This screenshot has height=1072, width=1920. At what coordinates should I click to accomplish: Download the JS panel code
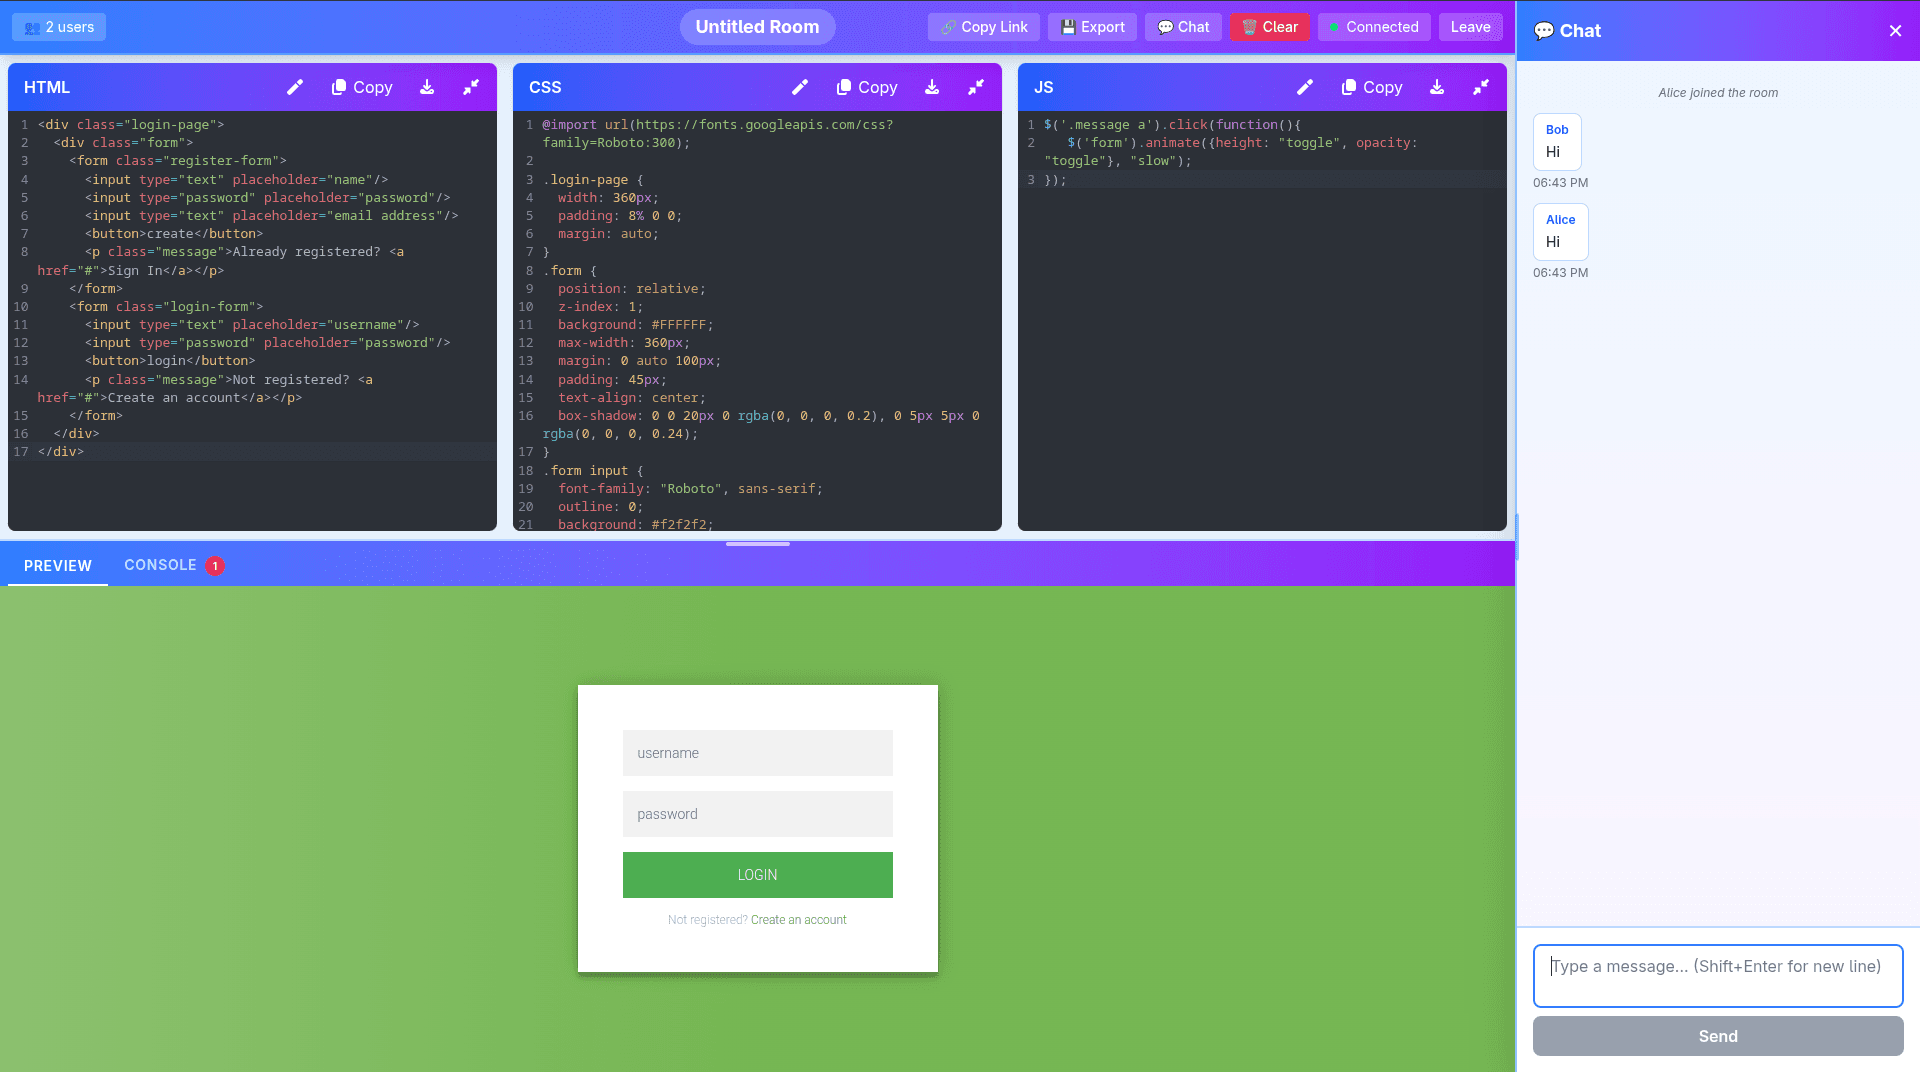pos(1437,87)
